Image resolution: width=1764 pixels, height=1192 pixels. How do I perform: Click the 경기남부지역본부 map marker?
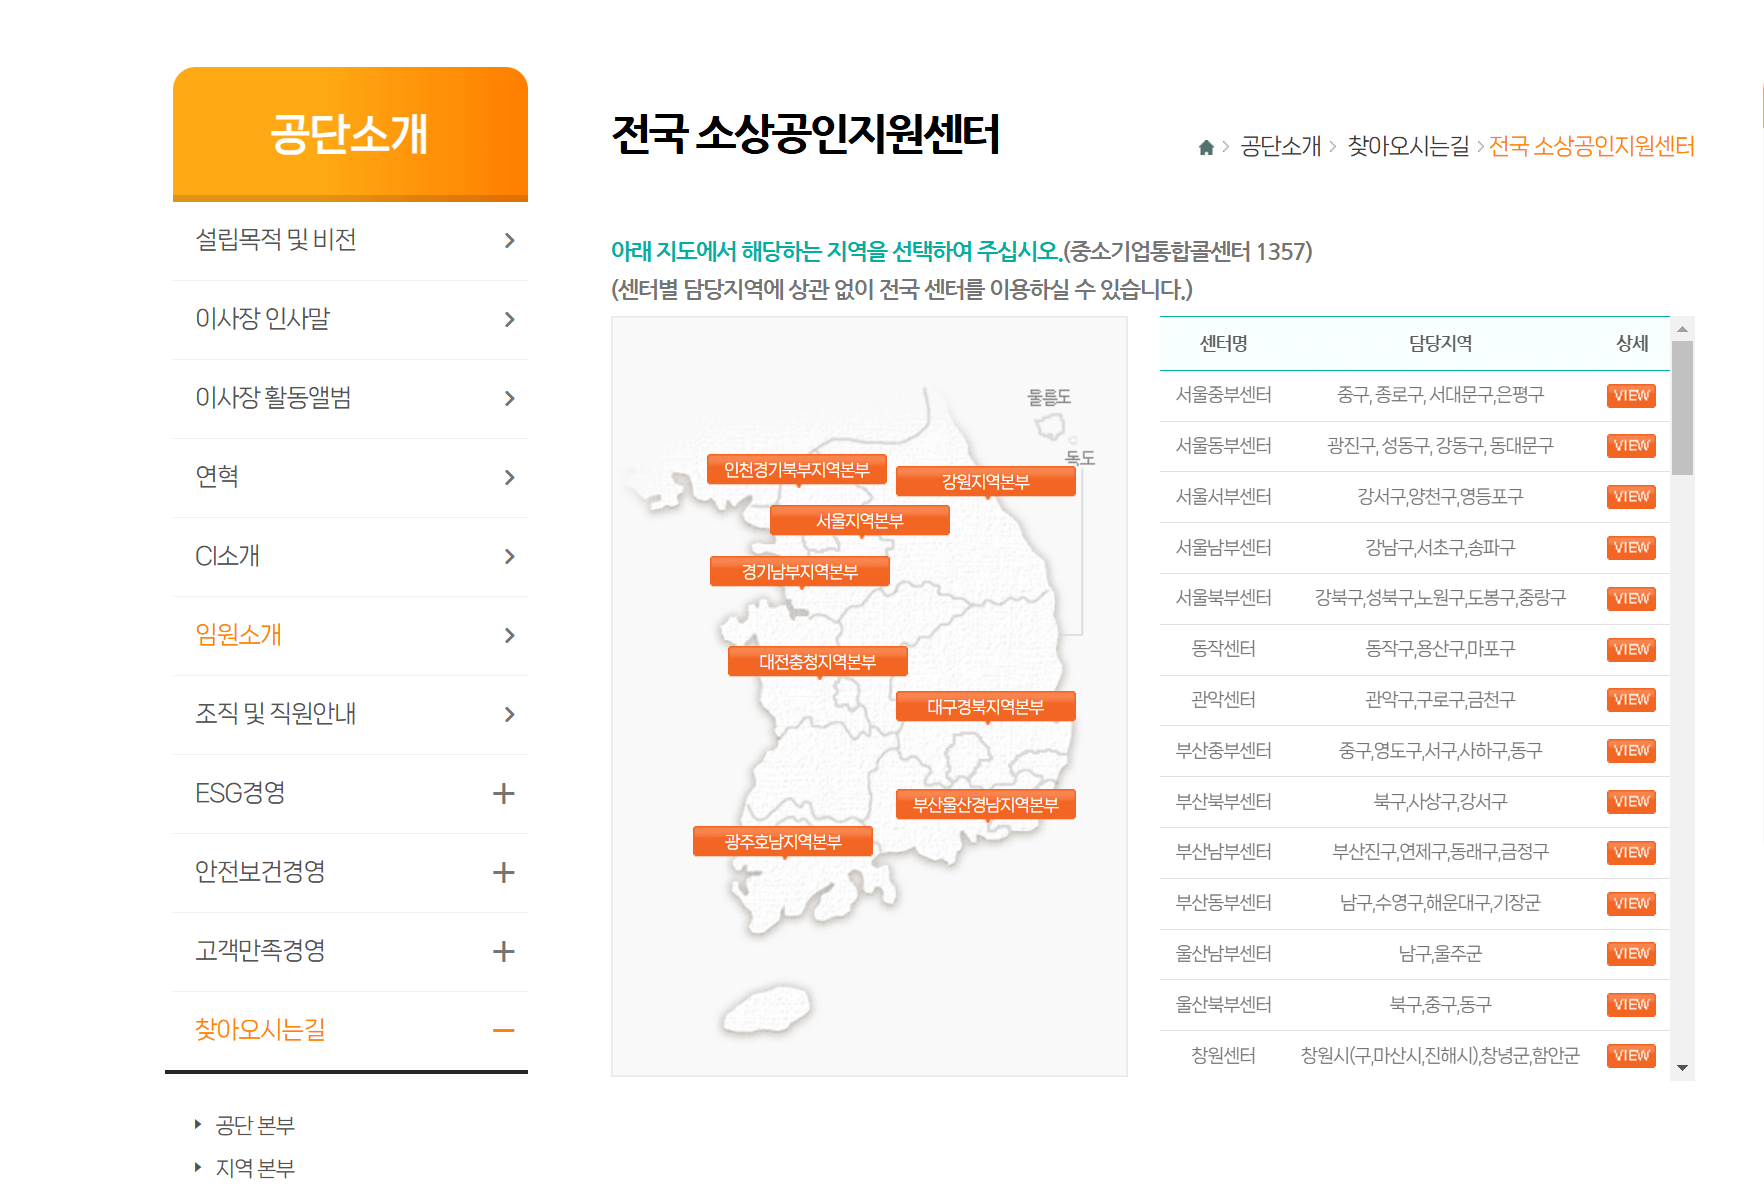pyautogui.click(x=799, y=570)
